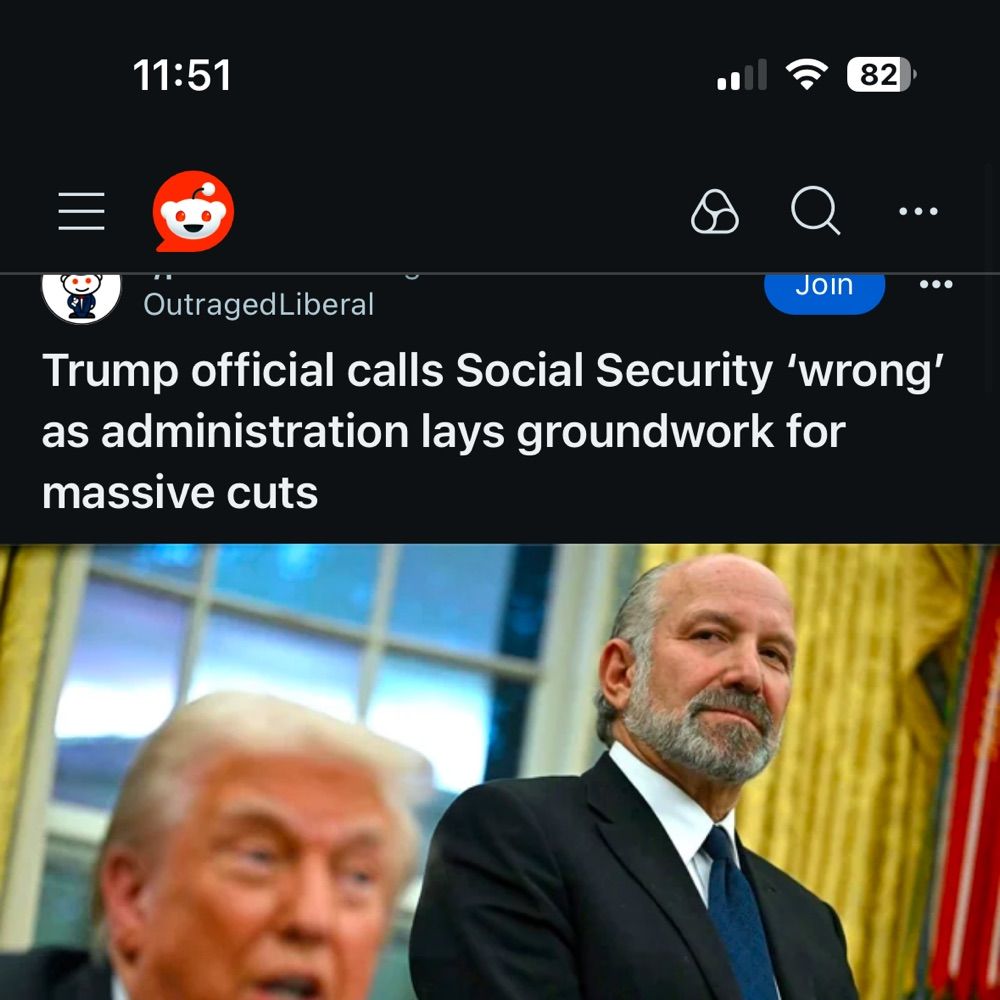Open the top bar three-dot overflow menu
This screenshot has height=1000, width=1000.
point(918,211)
